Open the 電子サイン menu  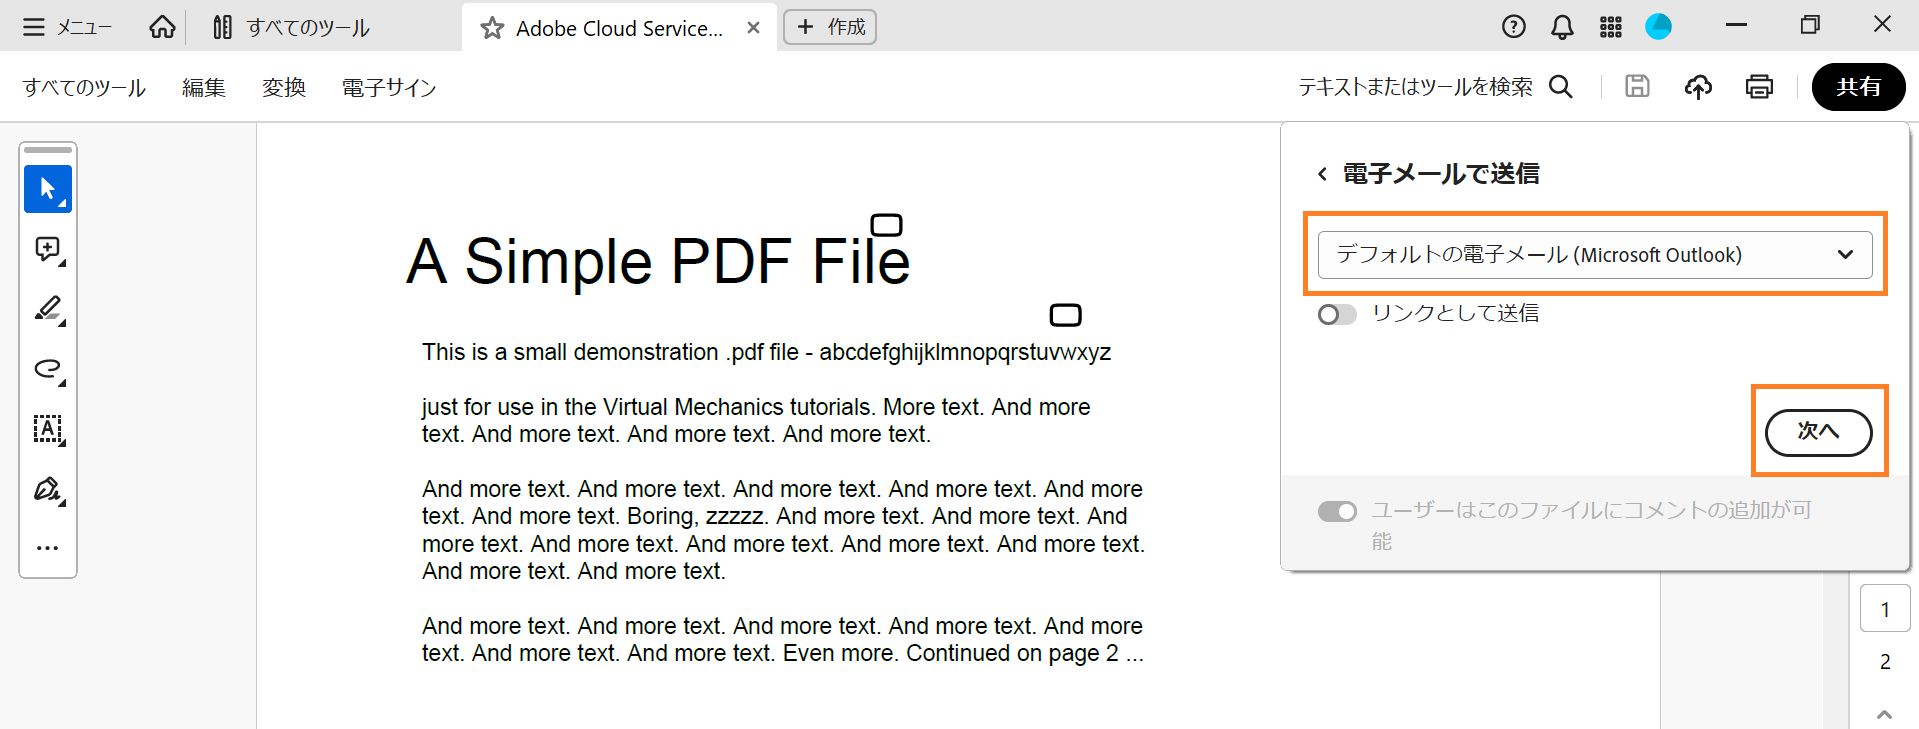(389, 88)
